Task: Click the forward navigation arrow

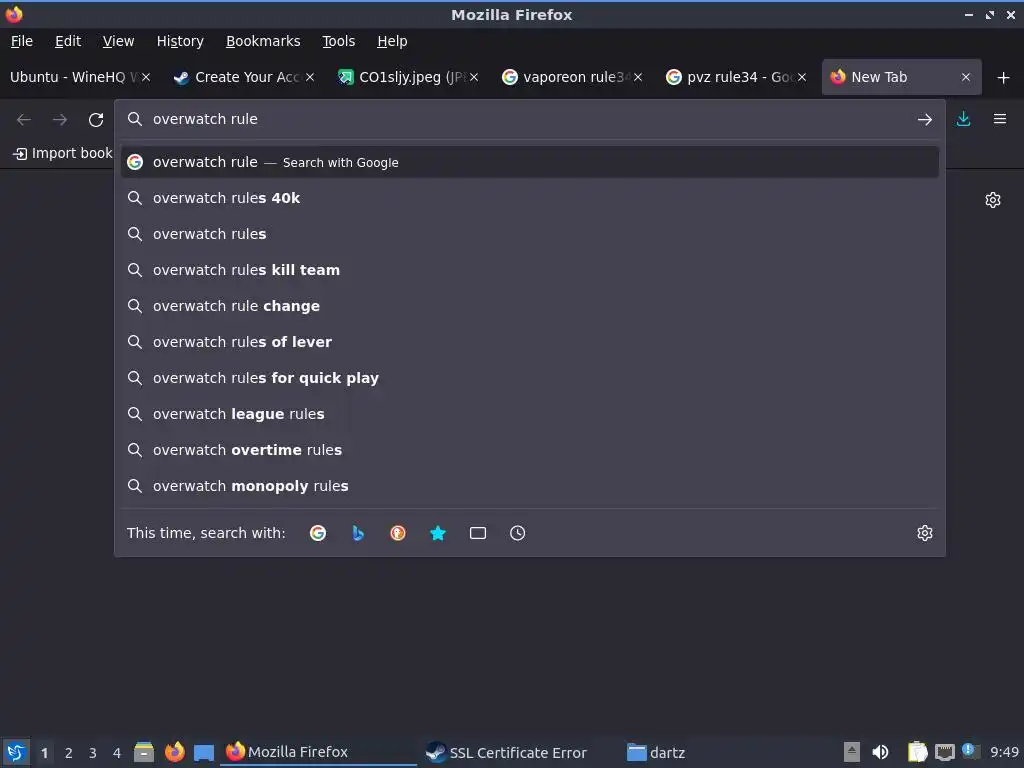Action: pyautogui.click(x=60, y=120)
